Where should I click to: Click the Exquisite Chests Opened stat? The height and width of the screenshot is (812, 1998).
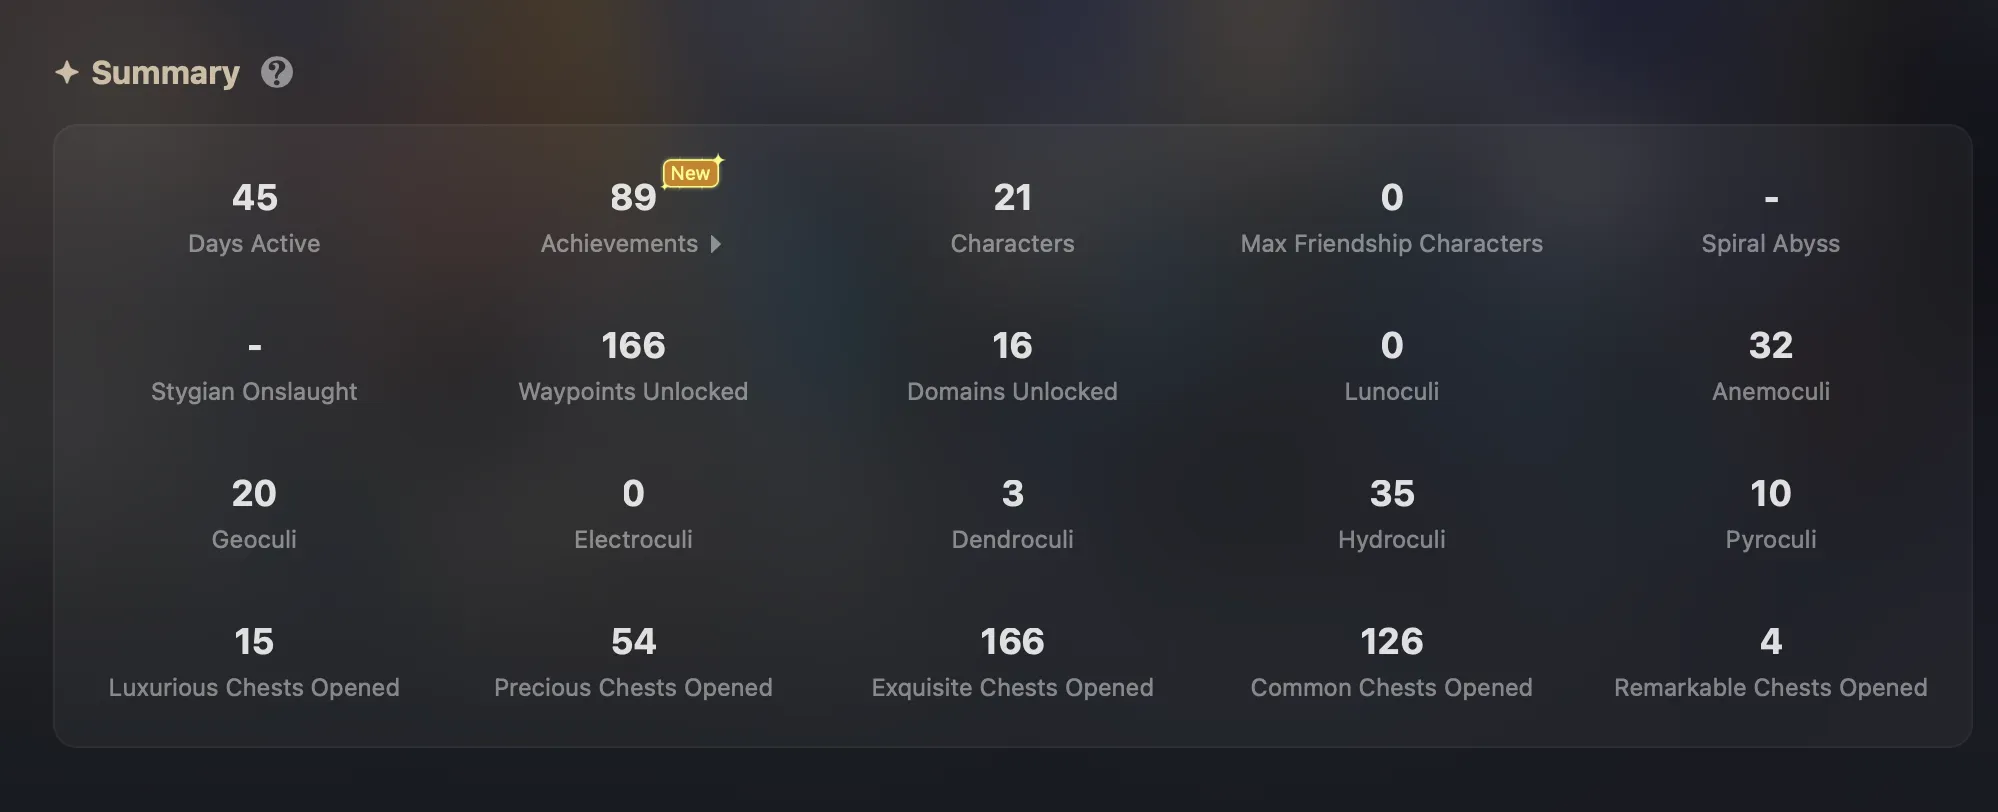pyautogui.click(x=1012, y=663)
